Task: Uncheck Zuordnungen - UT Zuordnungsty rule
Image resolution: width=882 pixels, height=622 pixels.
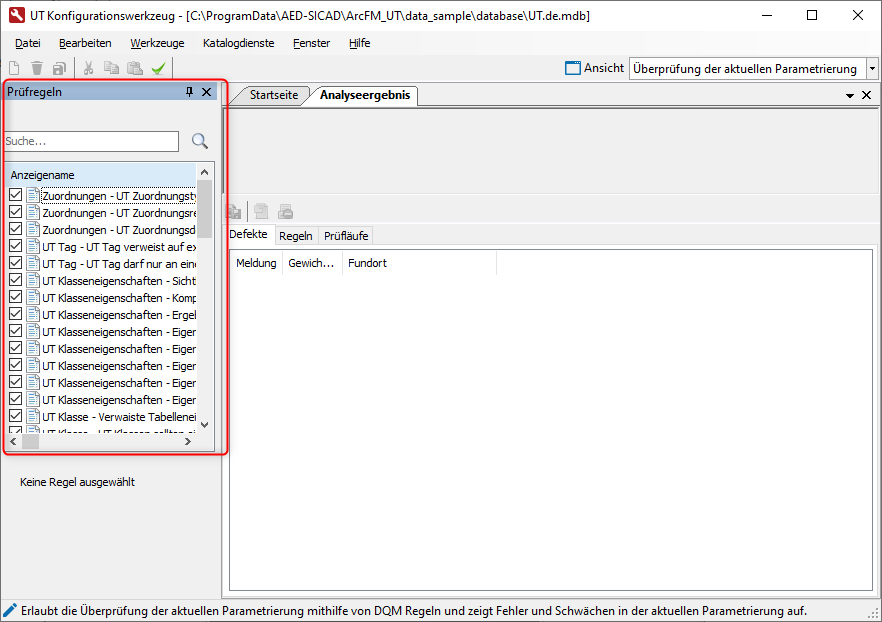Action: click(x=16, y=195)
